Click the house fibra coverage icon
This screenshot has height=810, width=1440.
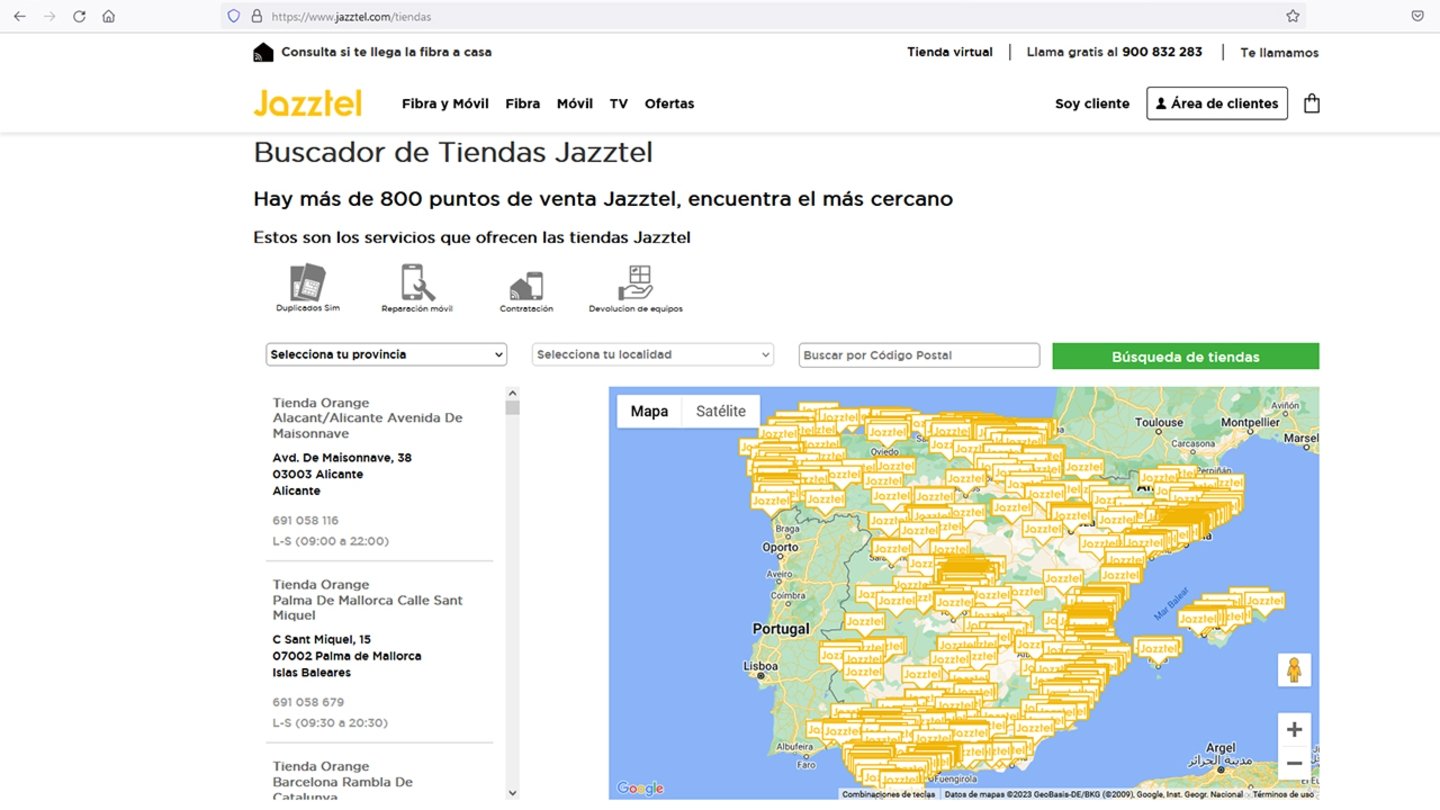click(263, 52)
